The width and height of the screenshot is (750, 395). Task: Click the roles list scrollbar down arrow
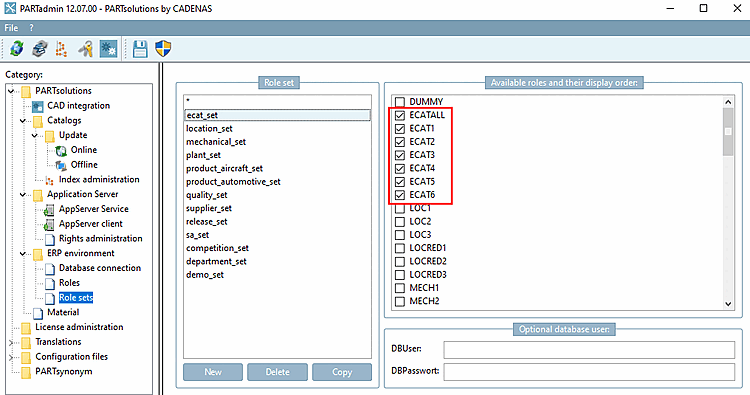click(x=728, y=304)
